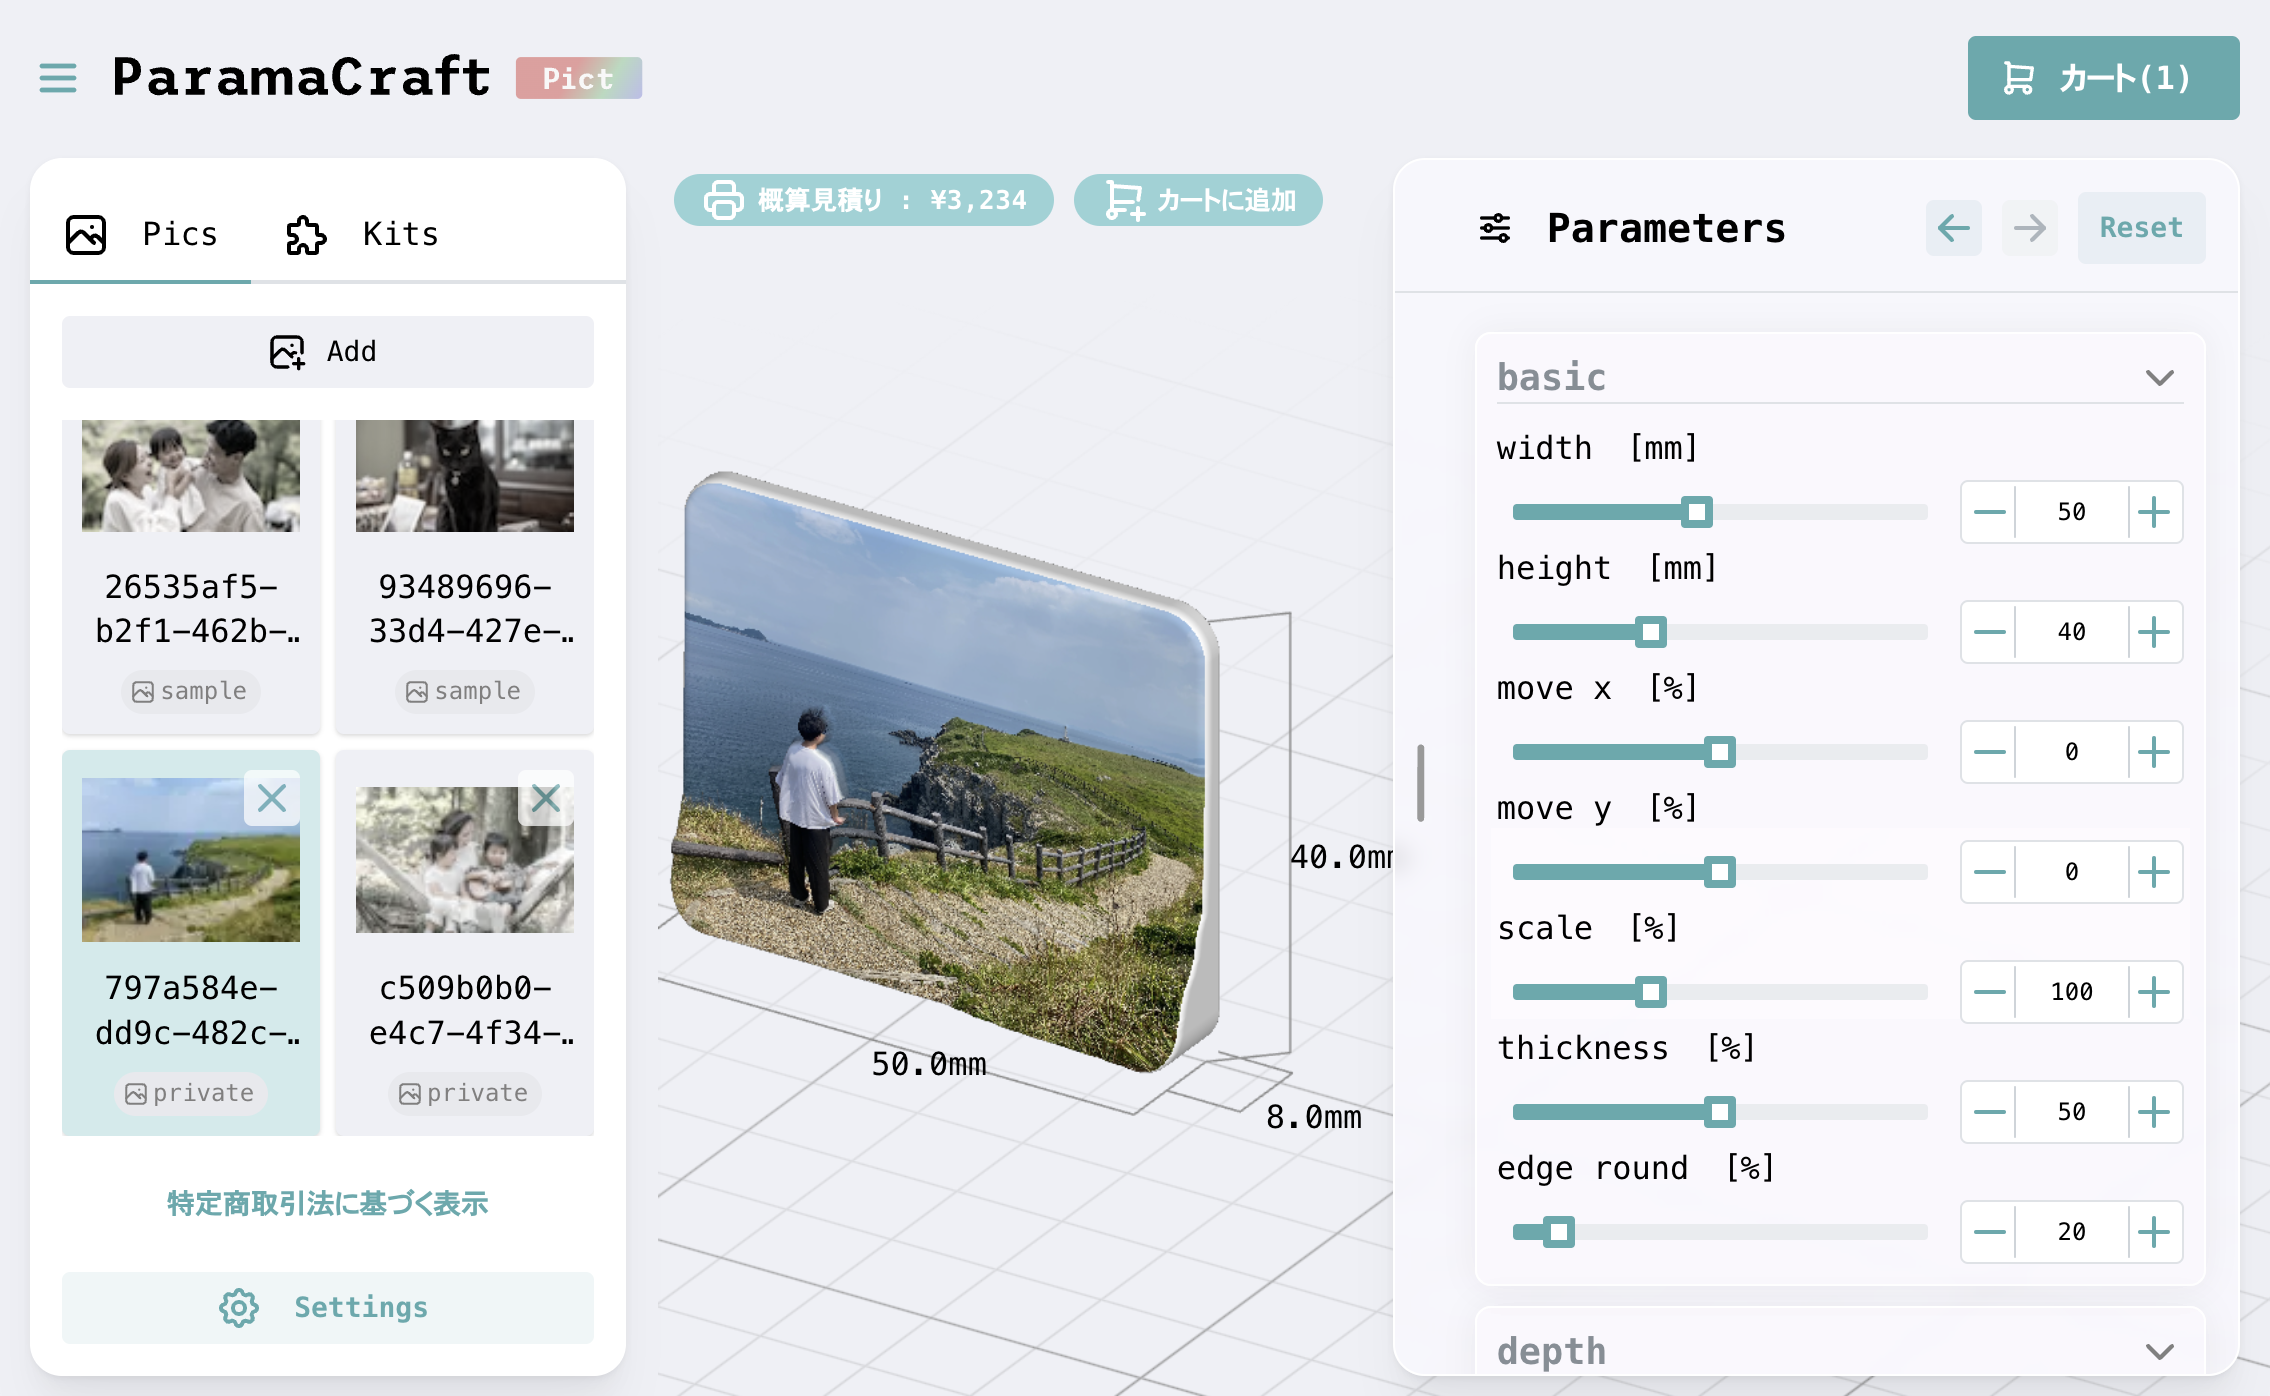This screenshot has width=2270, height=1396.
Task: Click the undo left arrow in Parameters
Action: coord(1952,228)
